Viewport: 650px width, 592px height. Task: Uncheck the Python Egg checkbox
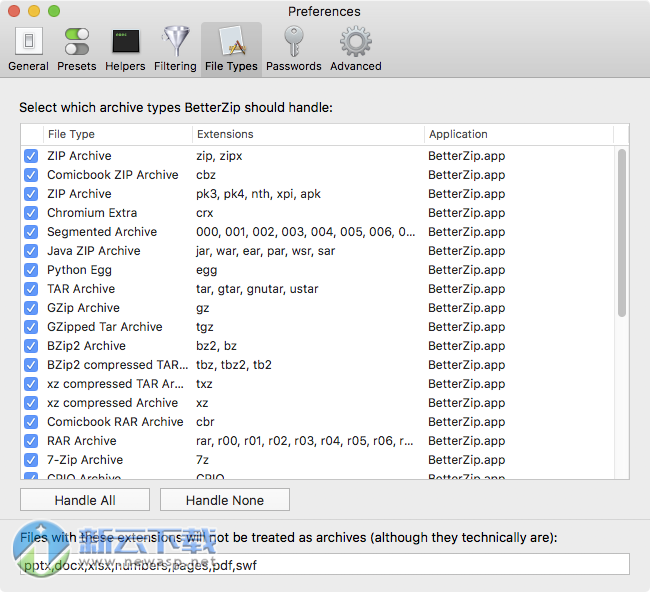tap(31, 270)
